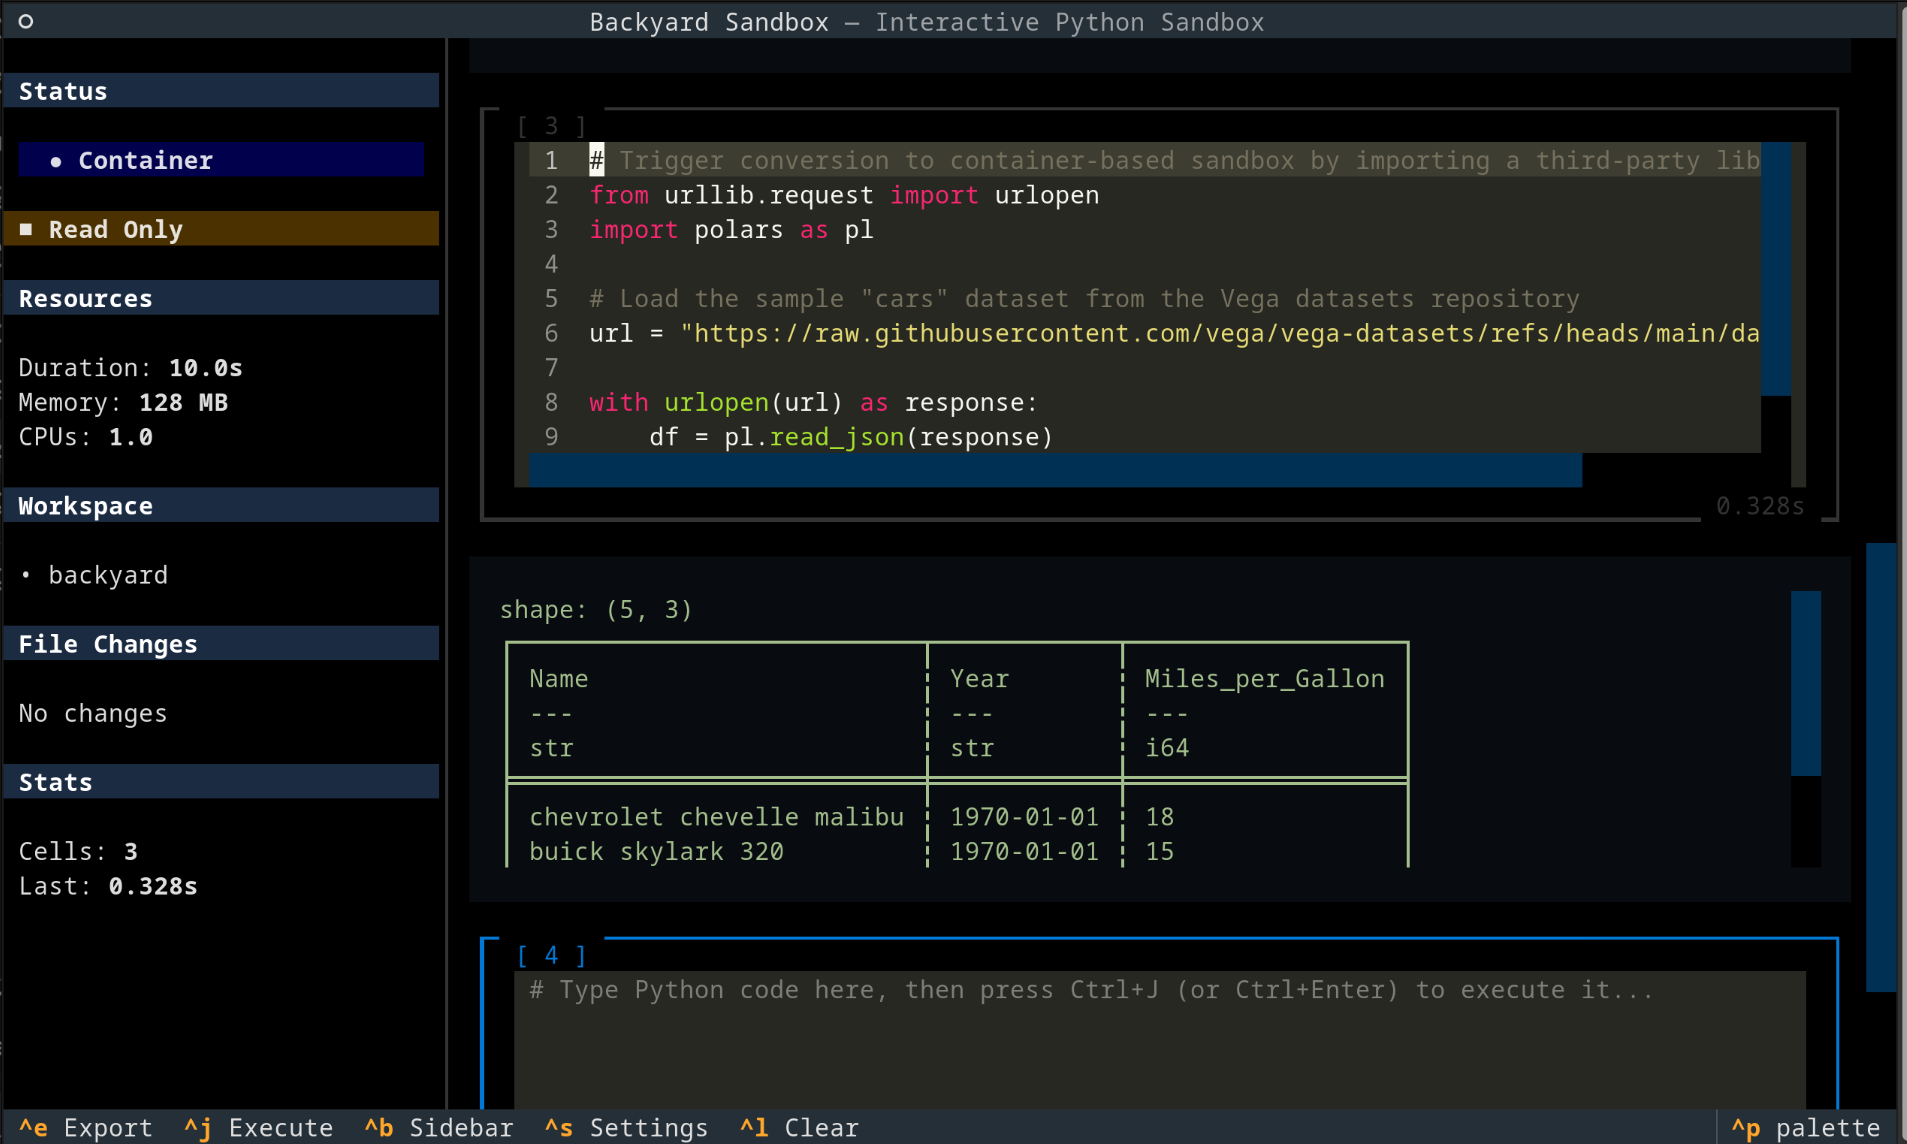Click the Year column header
This screenshot has height=1144, width=1907.
[979, 678]
